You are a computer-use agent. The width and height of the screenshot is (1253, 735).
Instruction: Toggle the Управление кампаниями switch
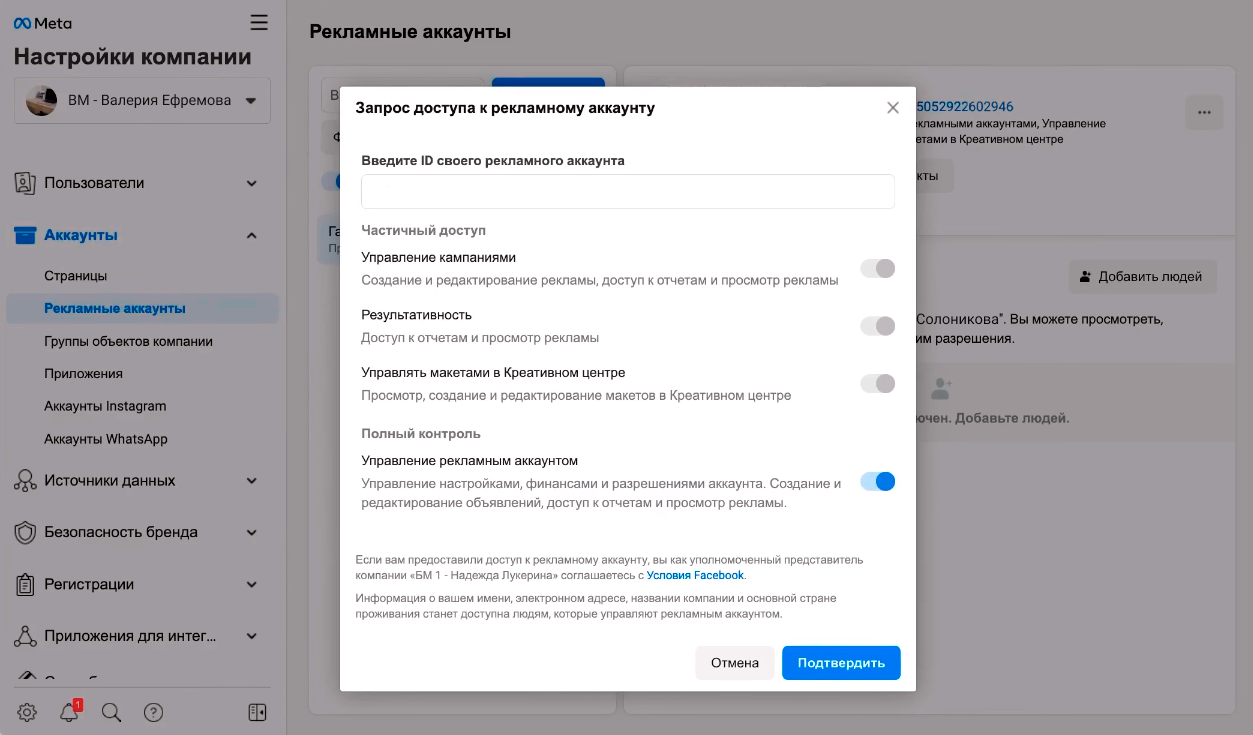coord(878,268)
